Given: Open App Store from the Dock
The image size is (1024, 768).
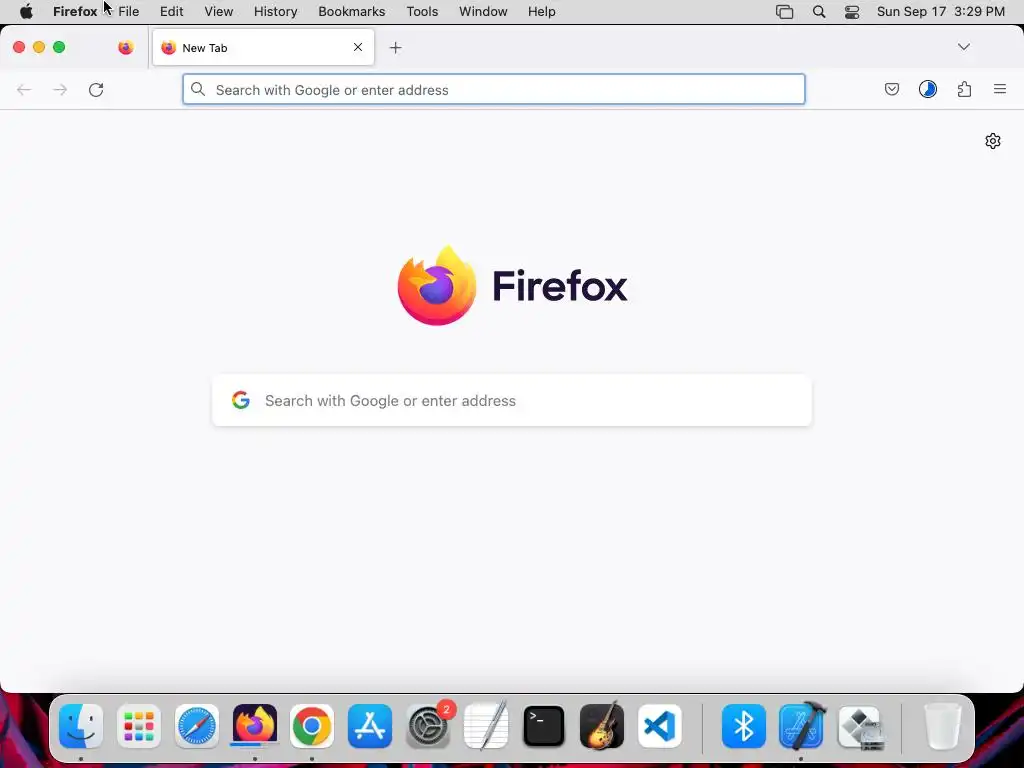Looking at the screenshot, I should [370, 726].
